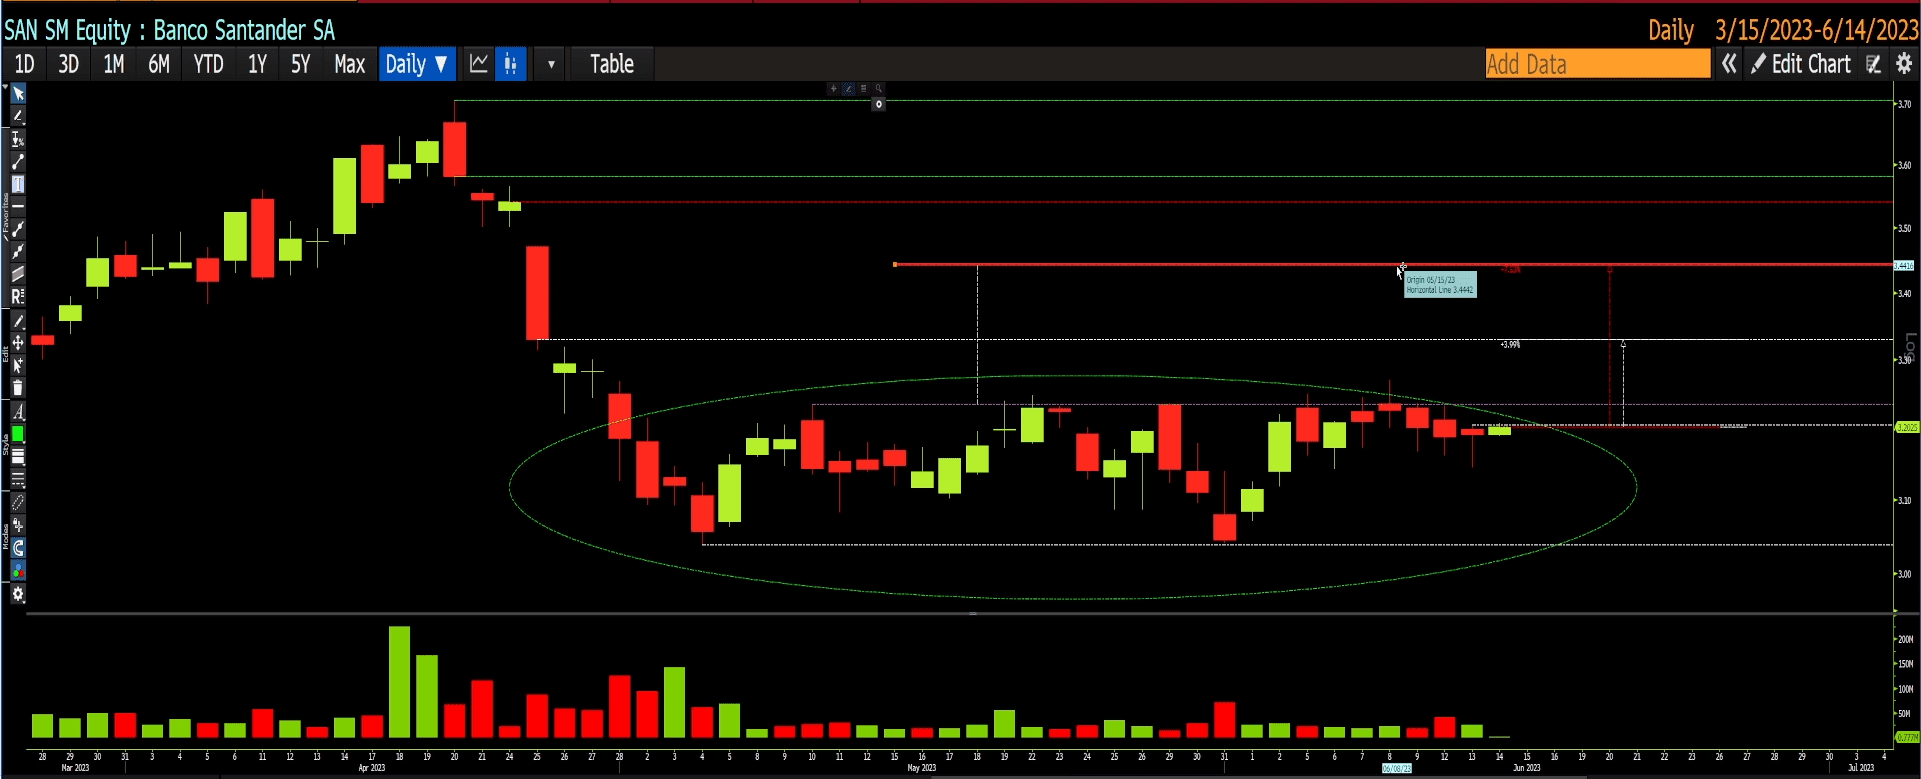The height and width of the screenshot is (779, 1921).
Task: Click the small zoom magnifier icon above chart
Action: pyautogui.click(x=879, y=89)
